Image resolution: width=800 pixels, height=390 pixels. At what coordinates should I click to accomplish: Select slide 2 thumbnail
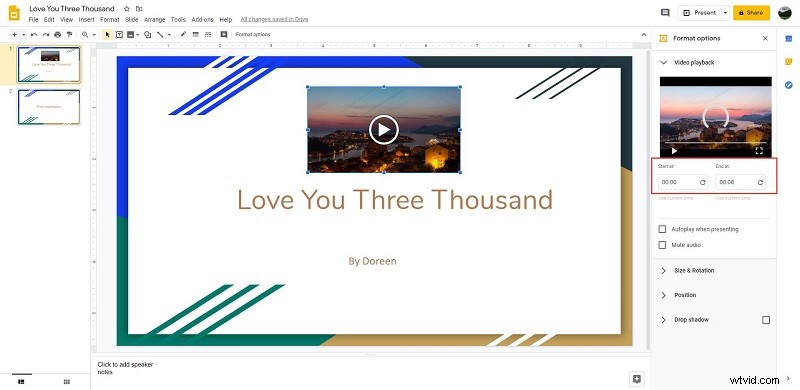(x=49, y=107)
